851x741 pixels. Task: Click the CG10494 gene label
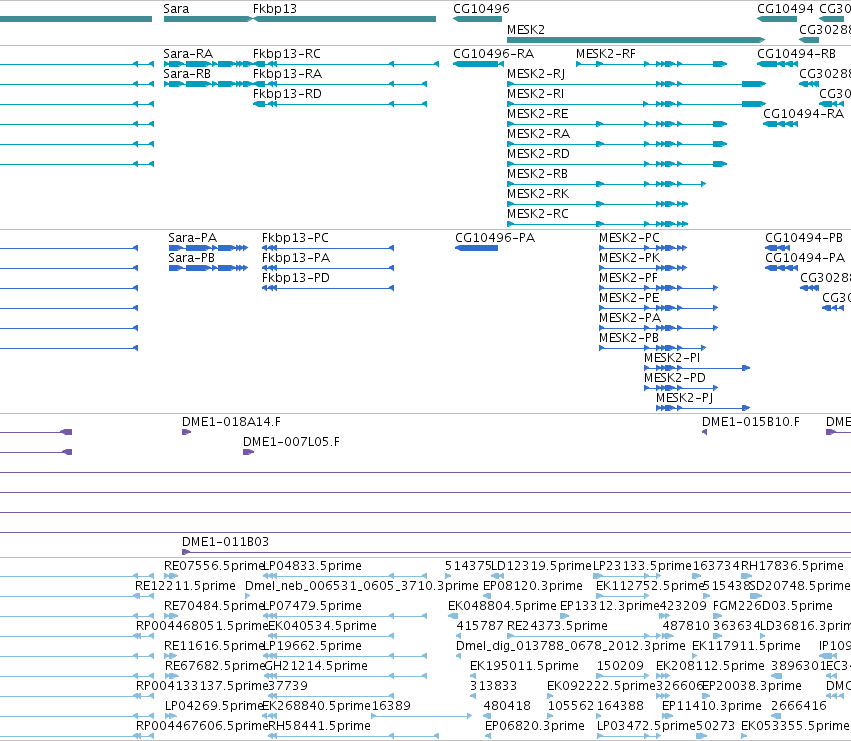[x=785, y=9]
